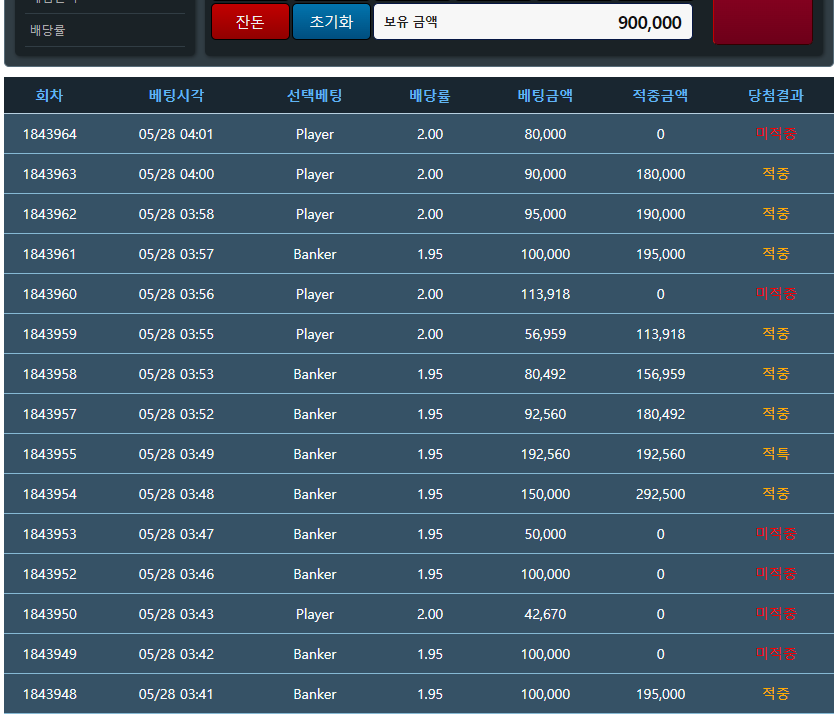Click the red 잔돈 button
The height and width of the screenshot is (717, 834).
pyautogui.click(x=250, y=22)
